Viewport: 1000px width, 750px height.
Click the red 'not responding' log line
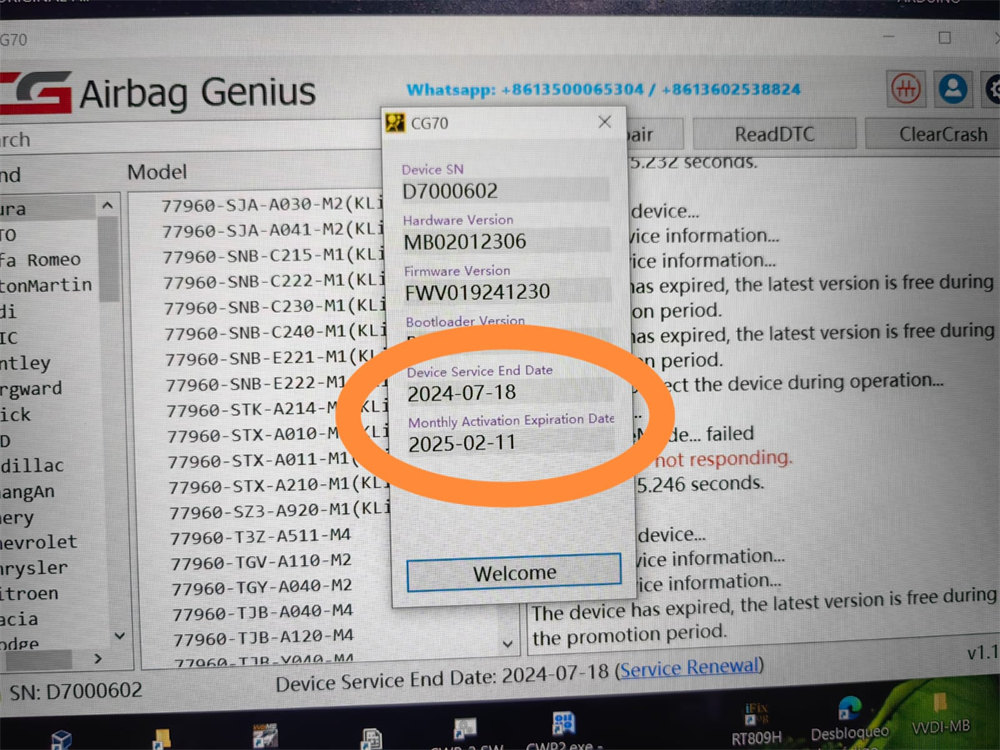723,459
